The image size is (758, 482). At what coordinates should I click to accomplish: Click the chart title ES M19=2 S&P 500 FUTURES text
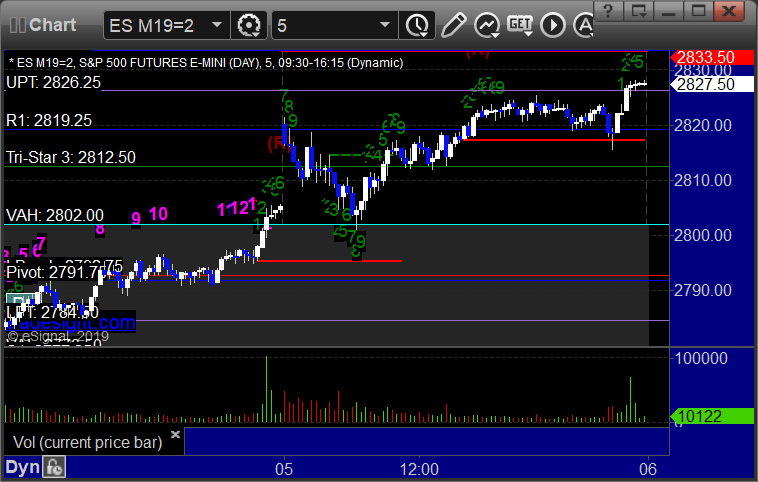point(206,63)
